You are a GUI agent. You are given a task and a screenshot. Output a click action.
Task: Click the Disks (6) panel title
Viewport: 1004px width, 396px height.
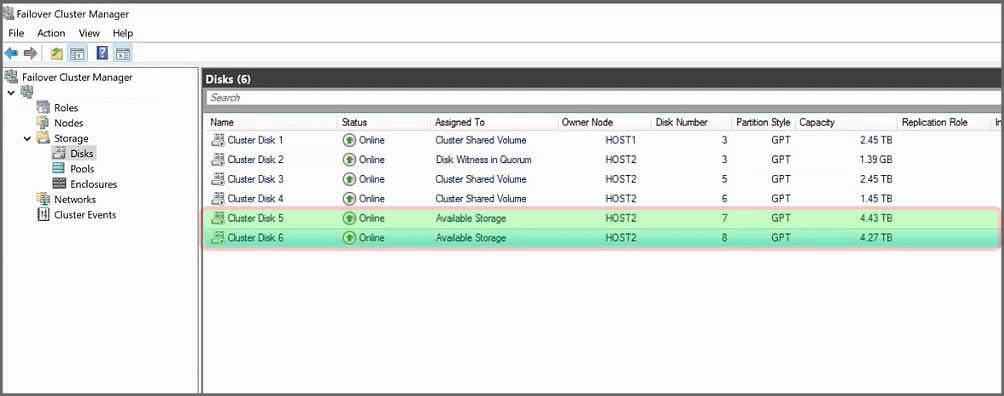click(x=228, y=79)
